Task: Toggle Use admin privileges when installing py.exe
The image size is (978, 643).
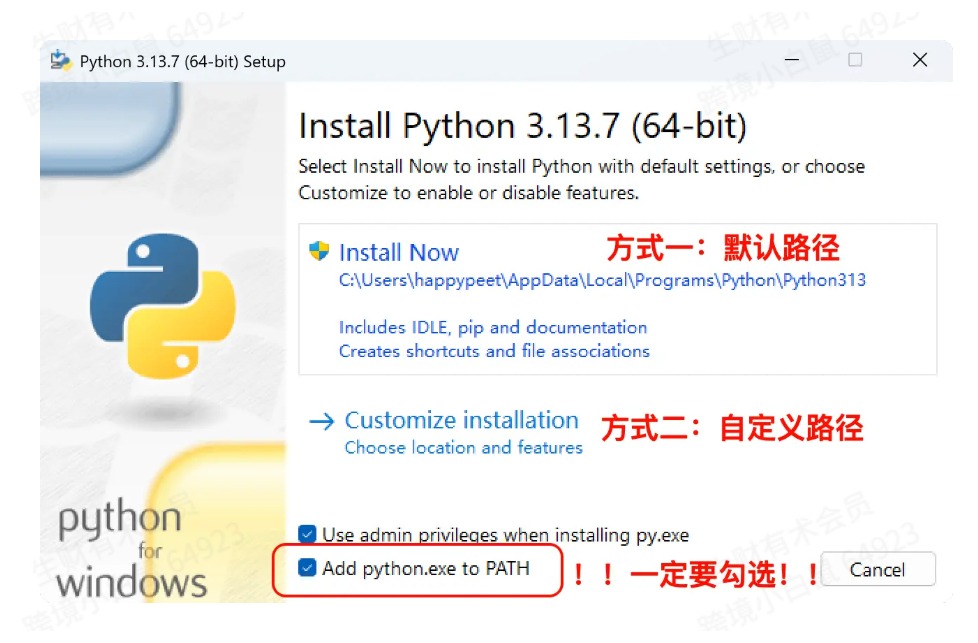Action: click(x=307, y=534)
